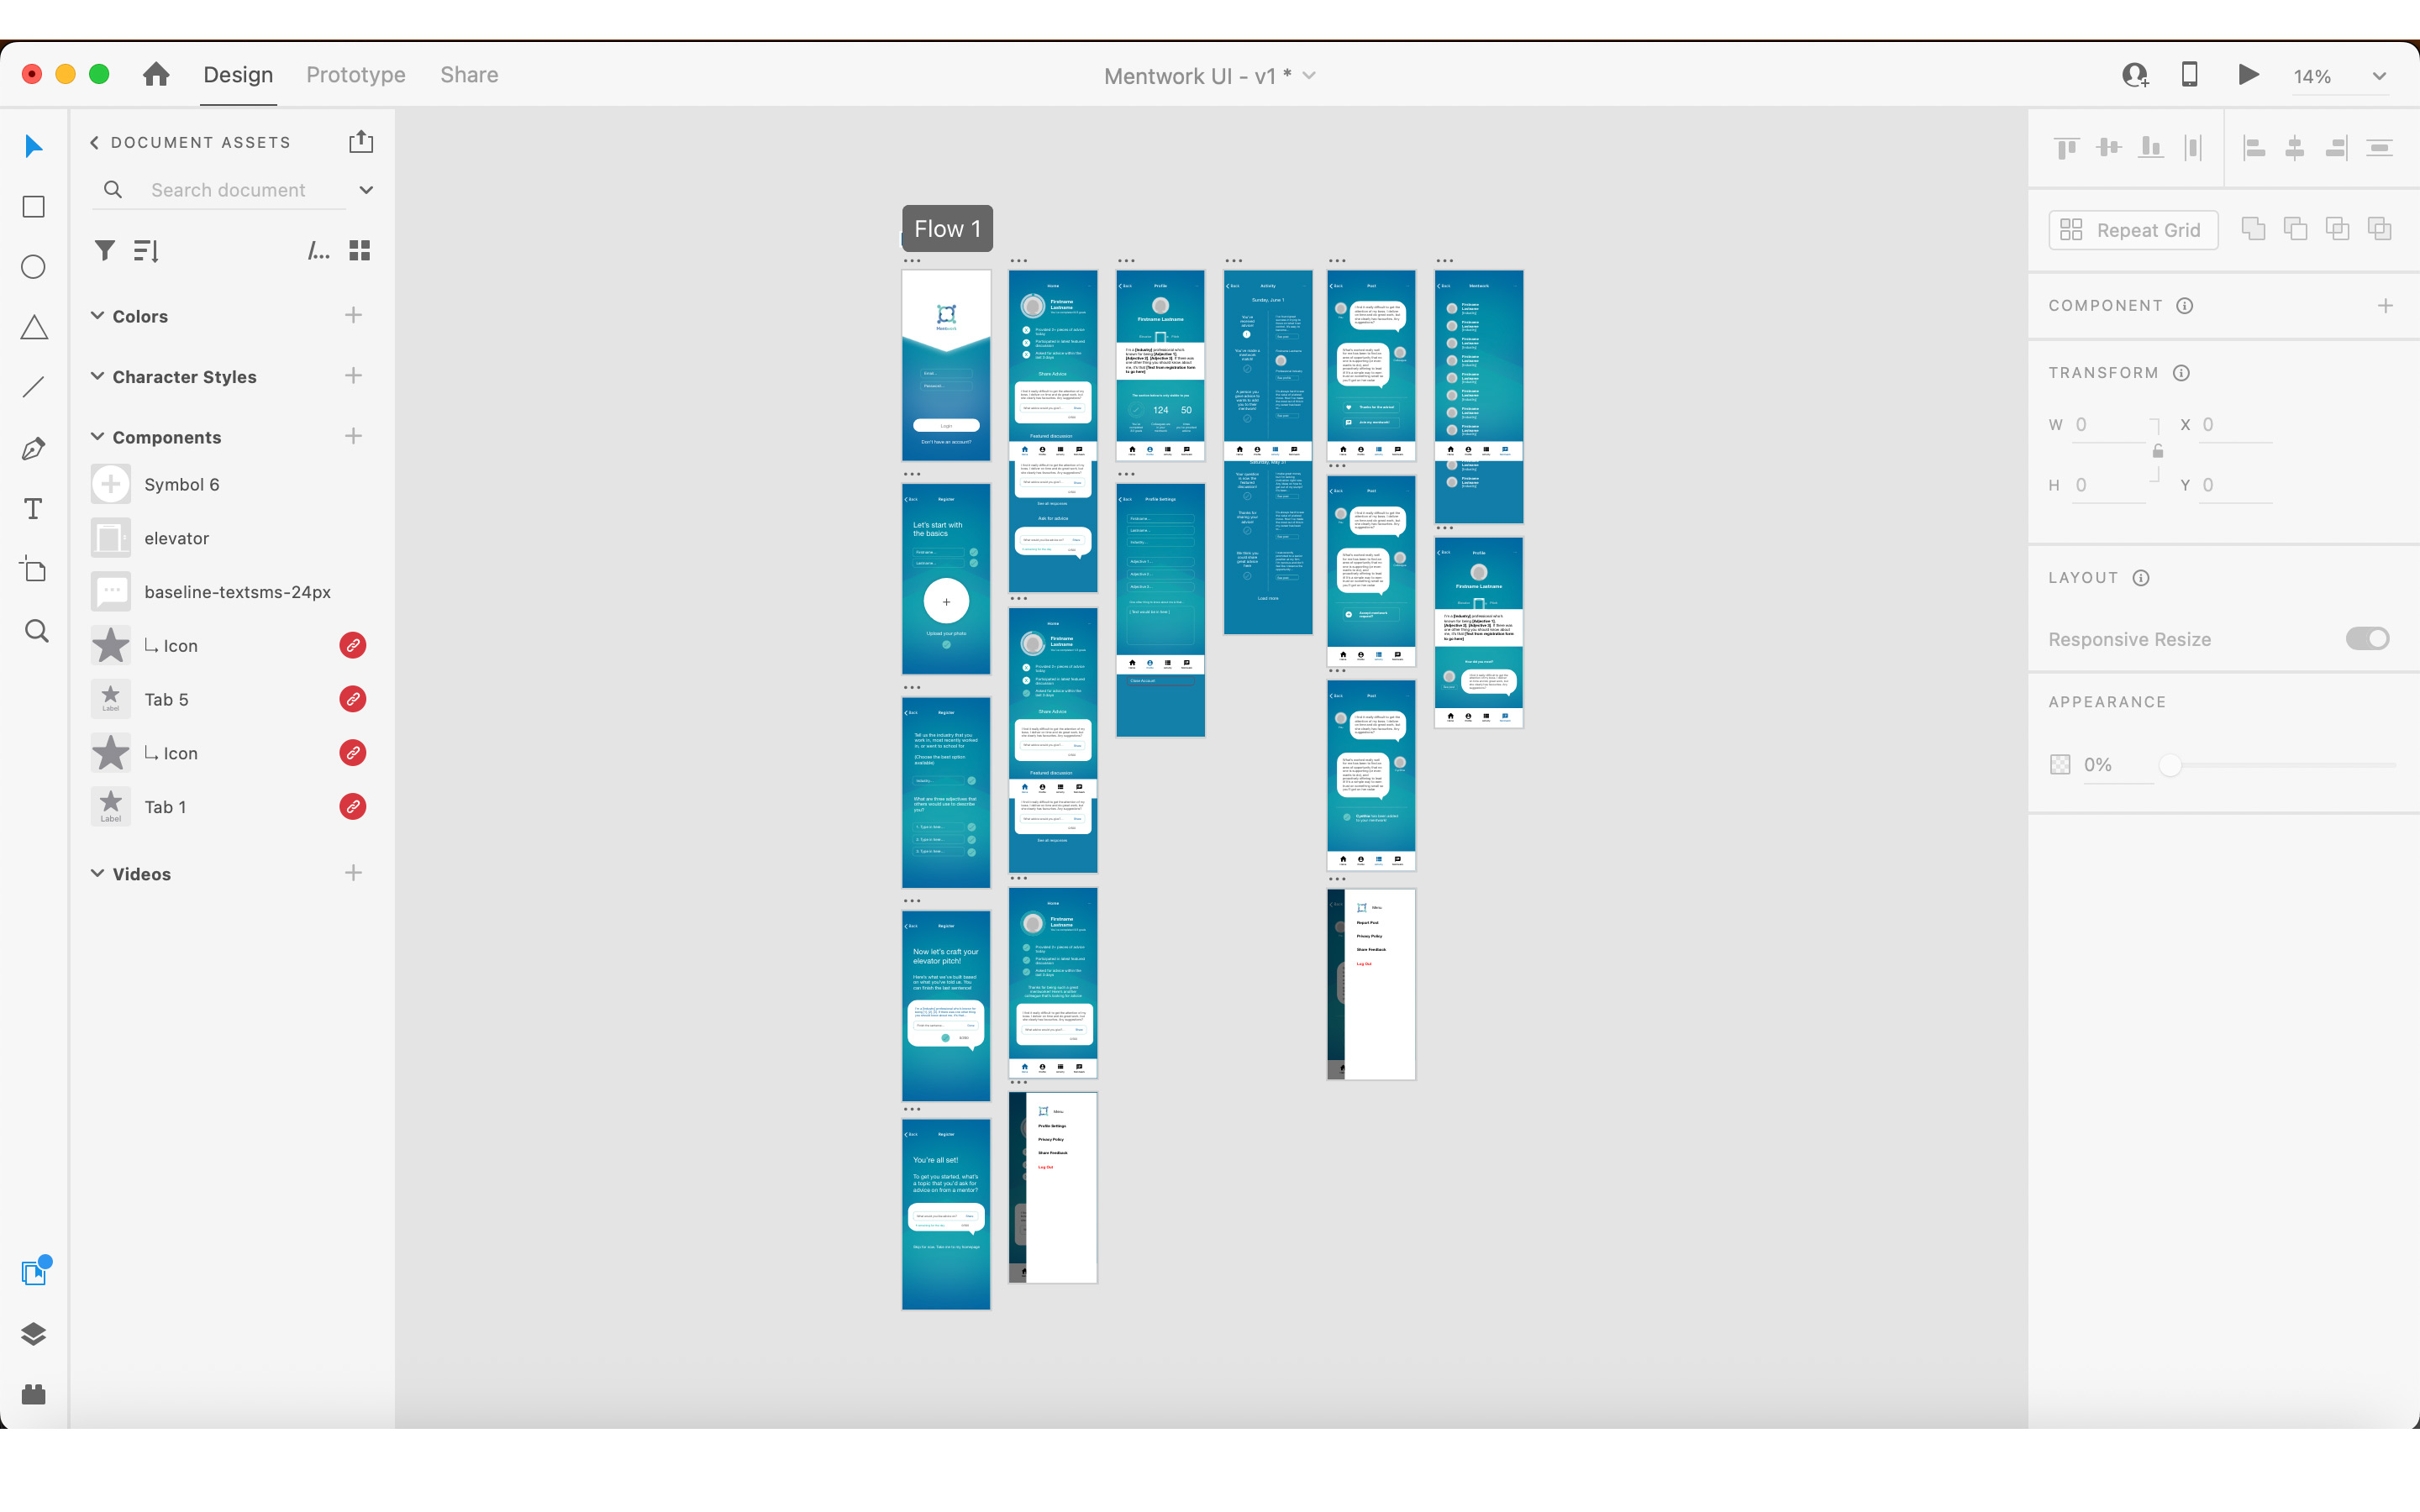Open the zoom level dropdown
Screen dimensions: 2420x1512
click(2379, 76)
